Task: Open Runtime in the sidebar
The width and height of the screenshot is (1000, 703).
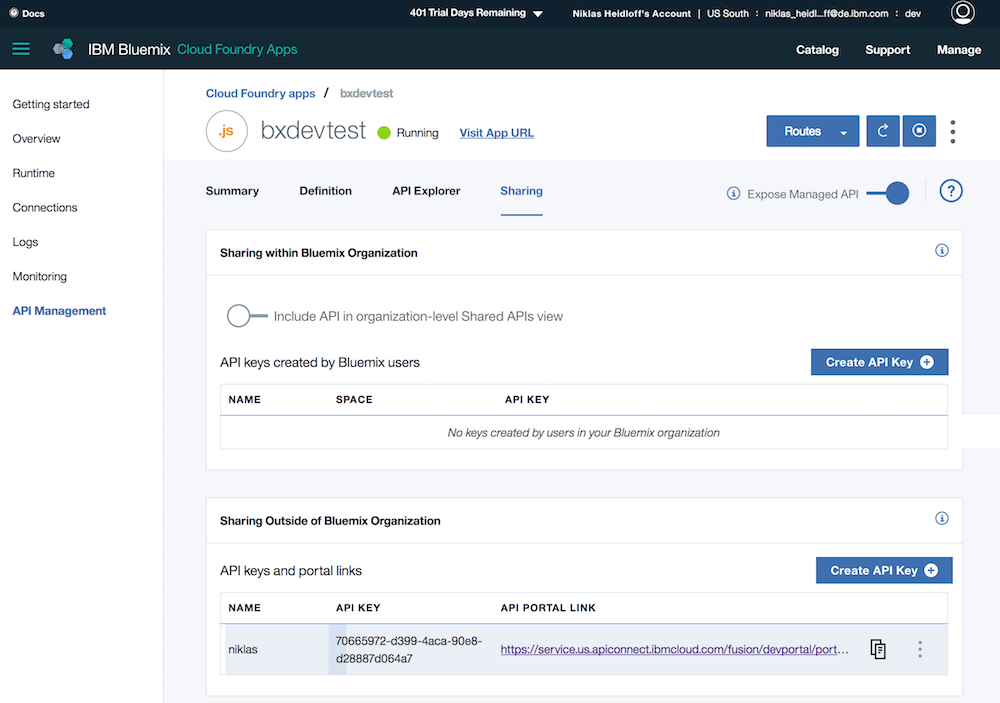Action: (x=33, y=173)
